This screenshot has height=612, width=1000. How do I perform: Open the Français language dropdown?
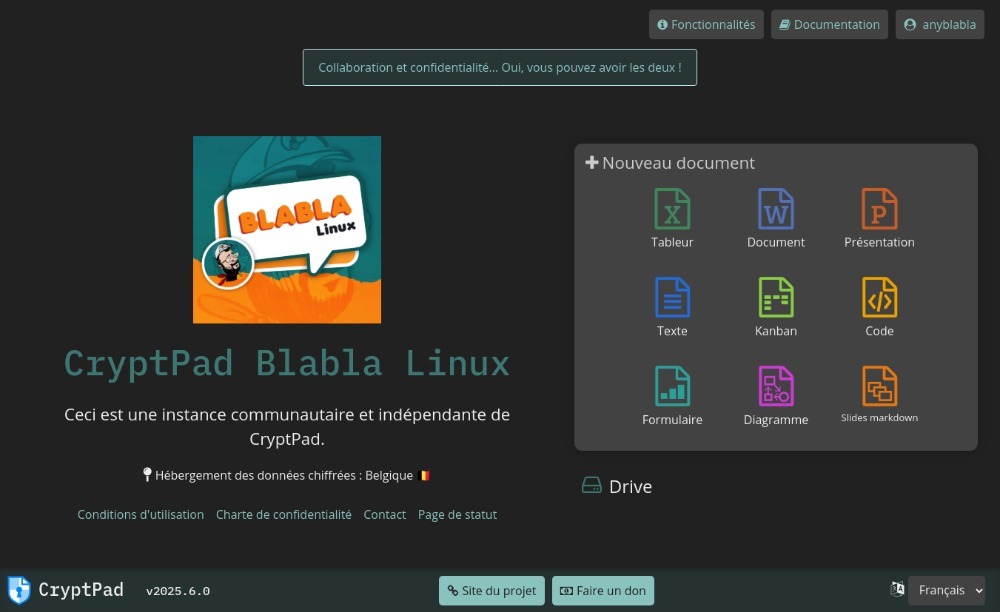[946, 591]
